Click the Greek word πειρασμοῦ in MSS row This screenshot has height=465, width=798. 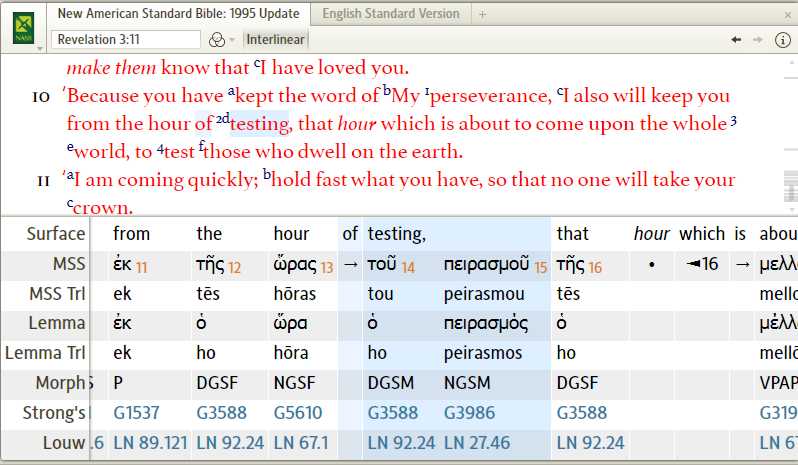486,264
